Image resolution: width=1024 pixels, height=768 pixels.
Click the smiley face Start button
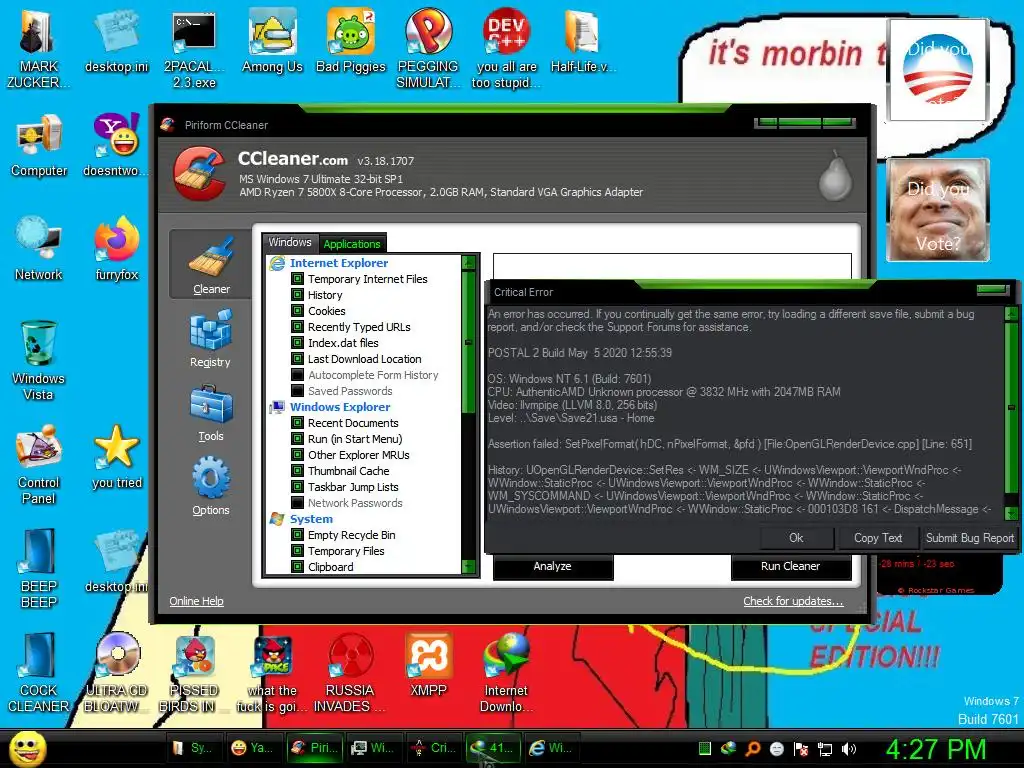click(x=27, y=748)
